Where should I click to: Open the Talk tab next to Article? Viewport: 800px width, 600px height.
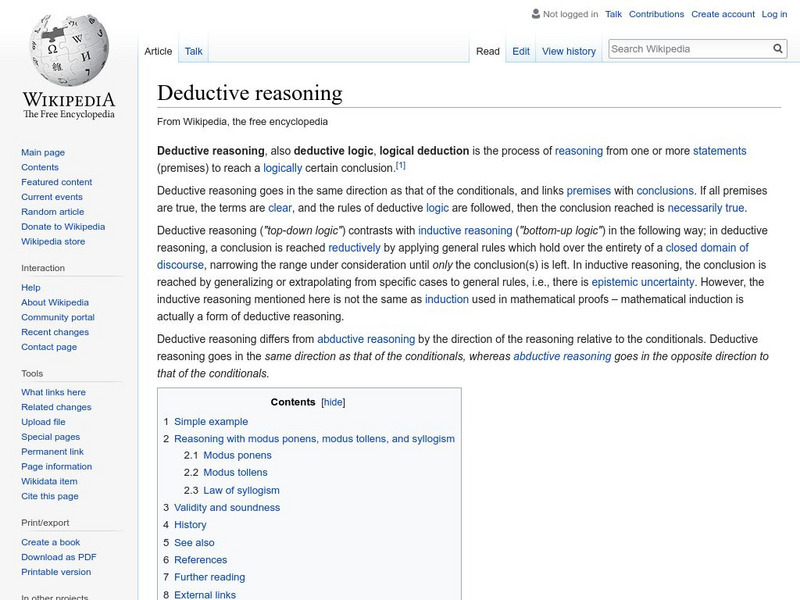pyautogui.click(x=193, y=51)
